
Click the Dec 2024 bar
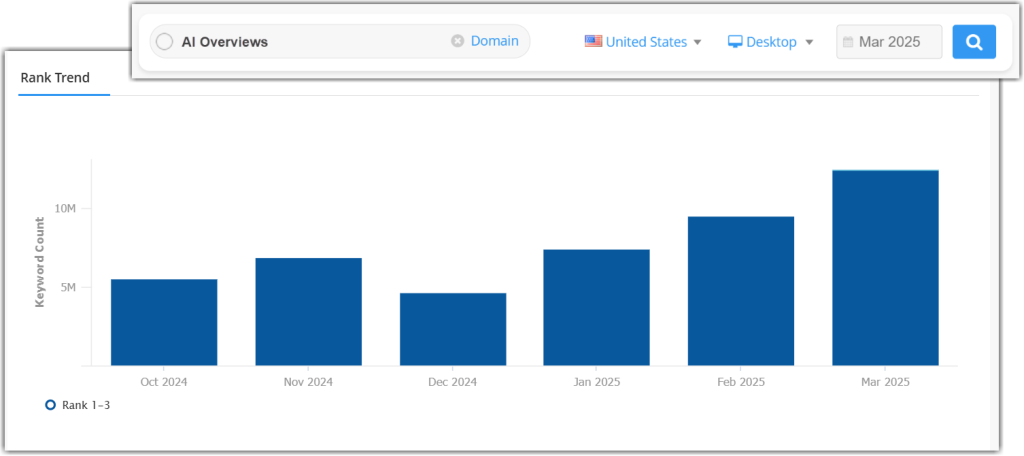pyautogui.click(x=453, y=329)
